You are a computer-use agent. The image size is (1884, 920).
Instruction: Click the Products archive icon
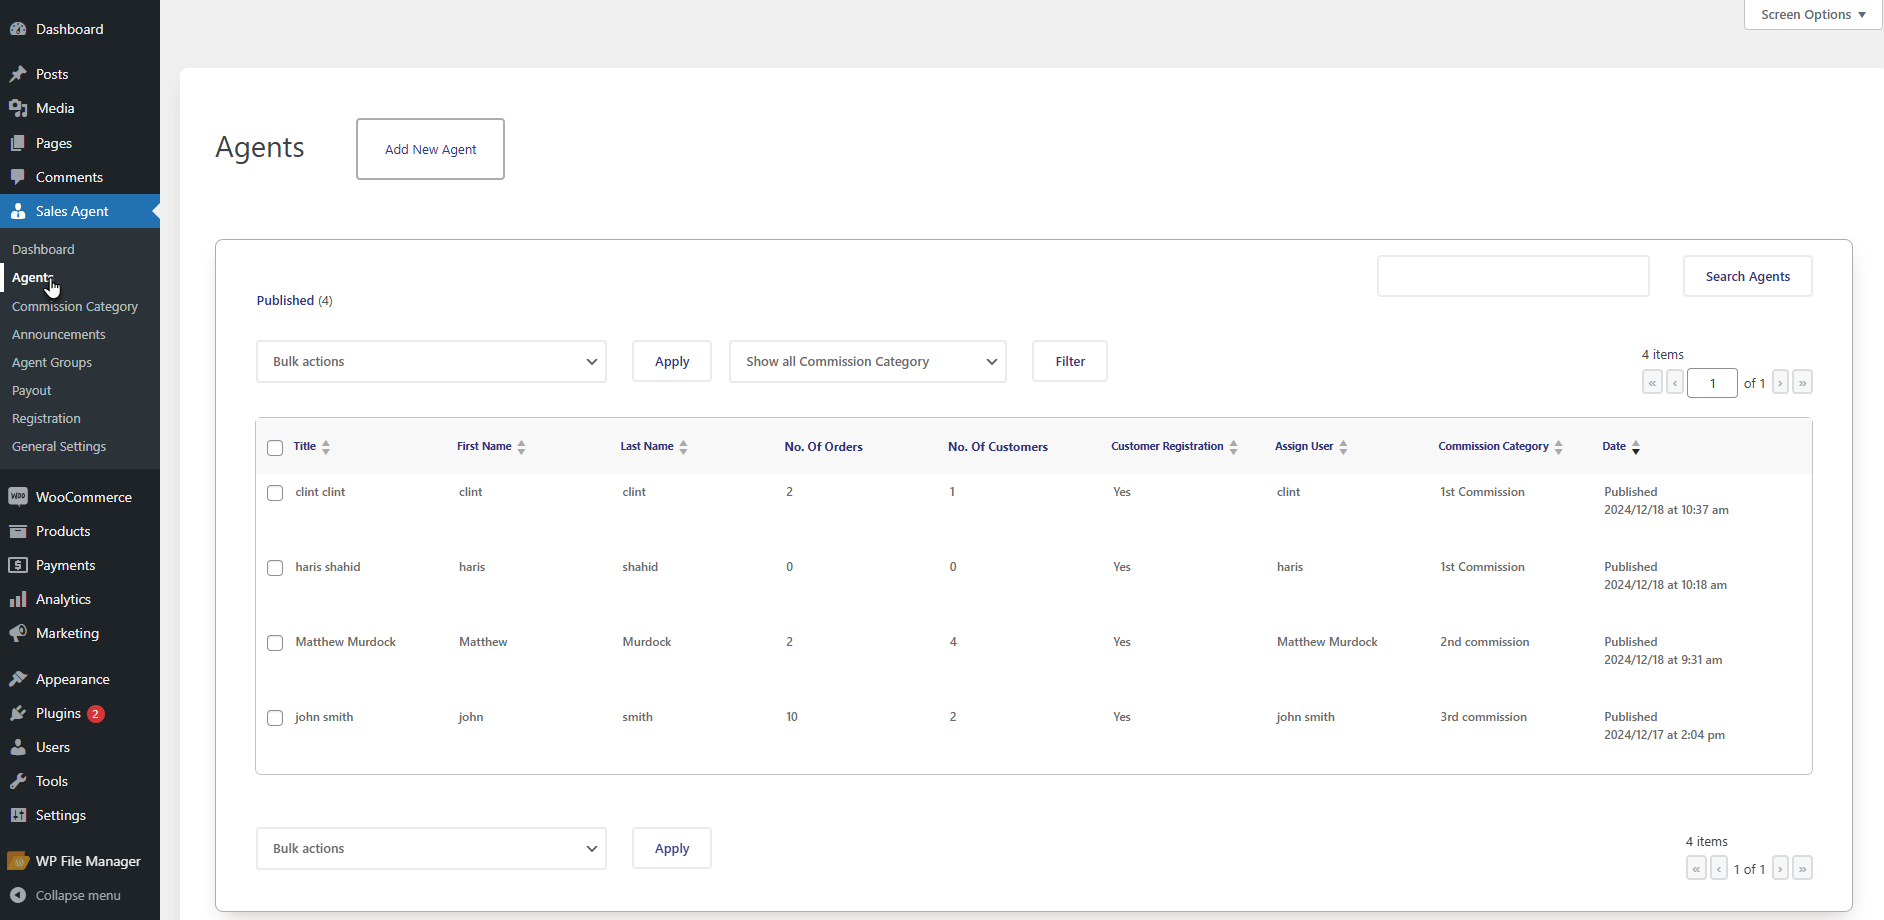pos(18,531)
